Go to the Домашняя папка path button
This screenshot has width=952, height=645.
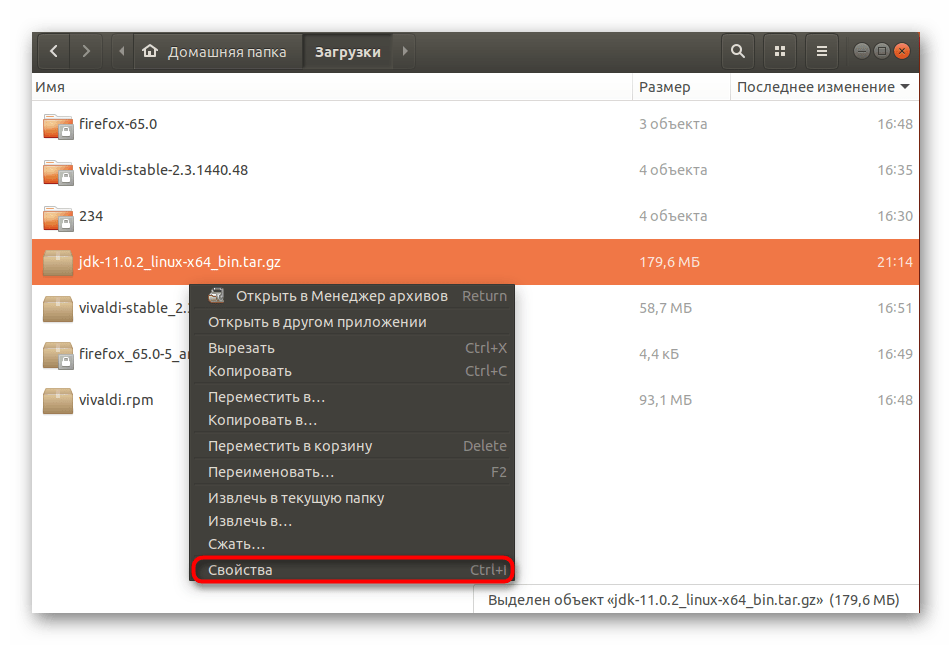point(216,52)
